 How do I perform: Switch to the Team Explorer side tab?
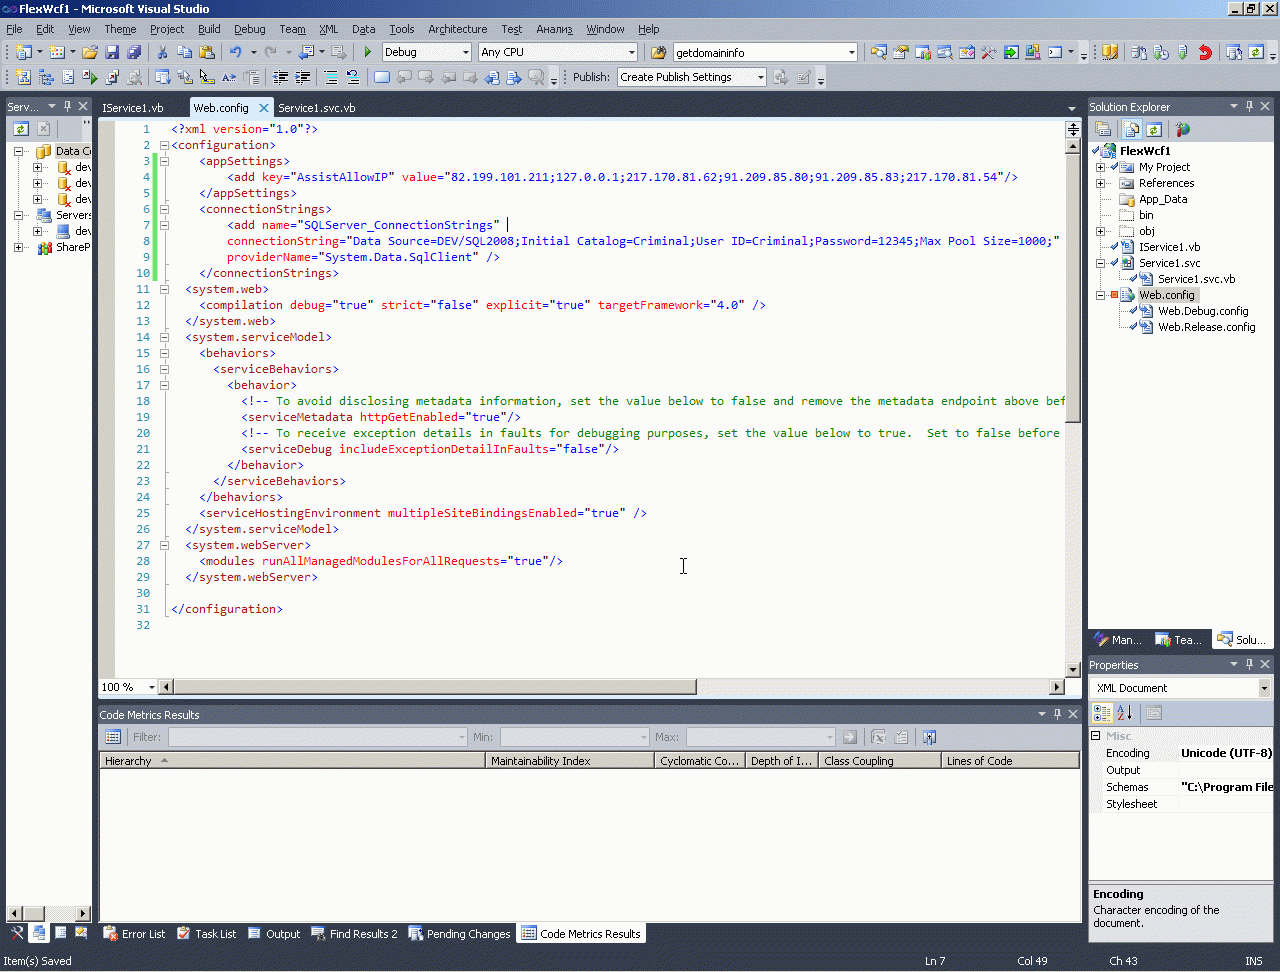[1180, 640]
